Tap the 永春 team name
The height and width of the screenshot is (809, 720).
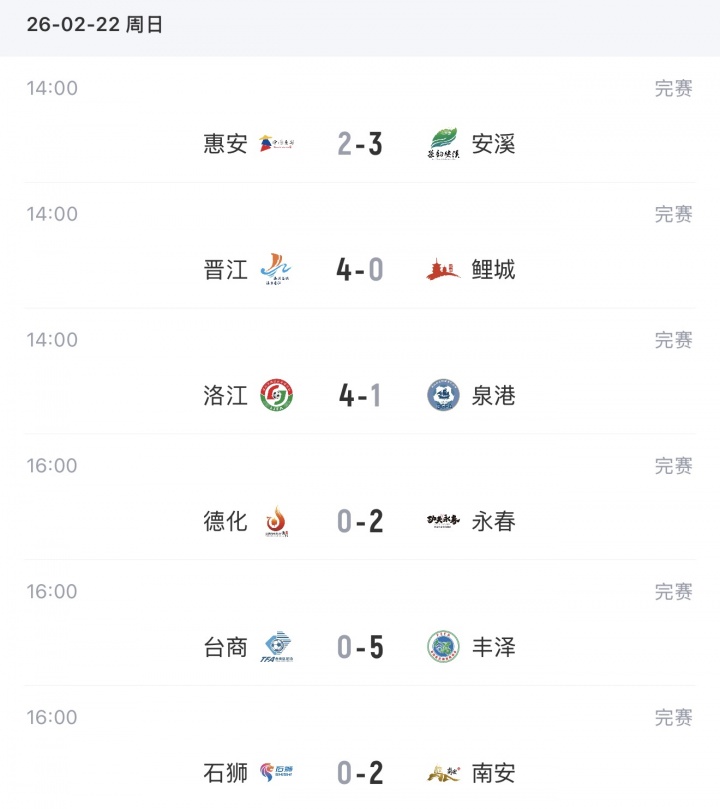tap(494, 521)
